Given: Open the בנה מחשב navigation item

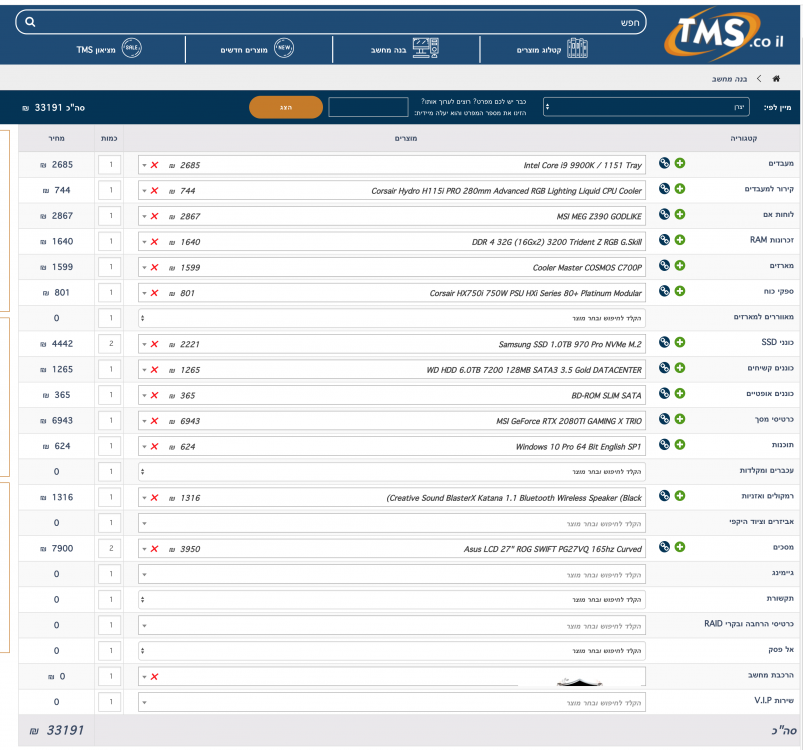Looking at the screenshot, I should [x=405, y=49].
